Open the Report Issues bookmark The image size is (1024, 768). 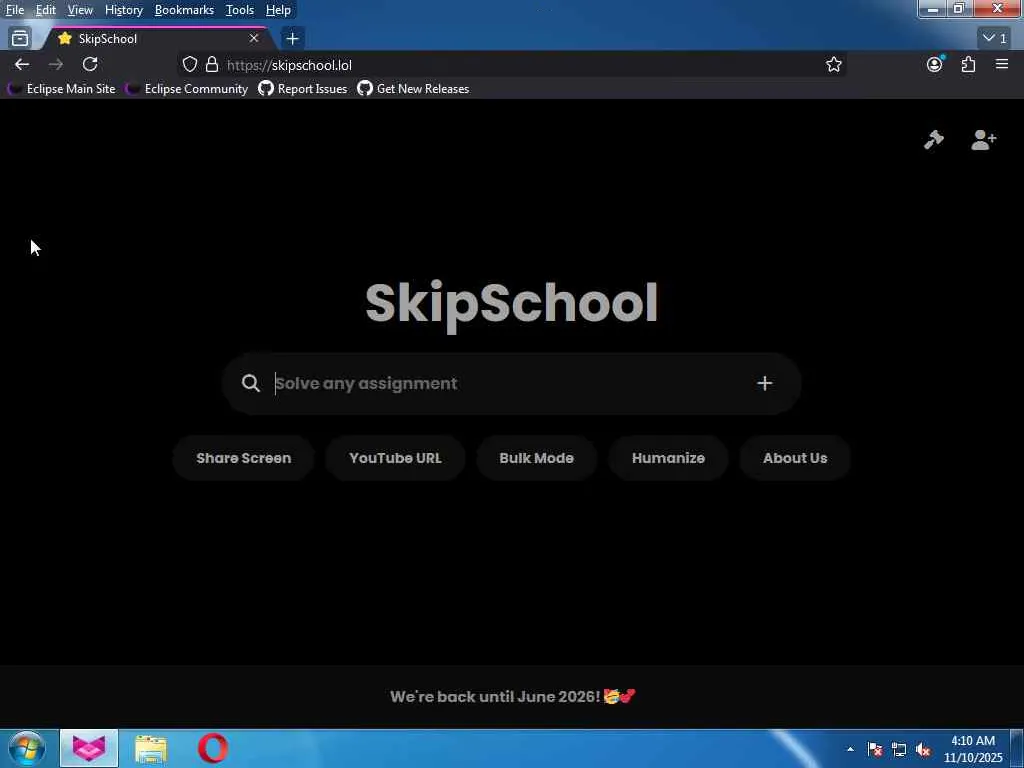point(303,89)
